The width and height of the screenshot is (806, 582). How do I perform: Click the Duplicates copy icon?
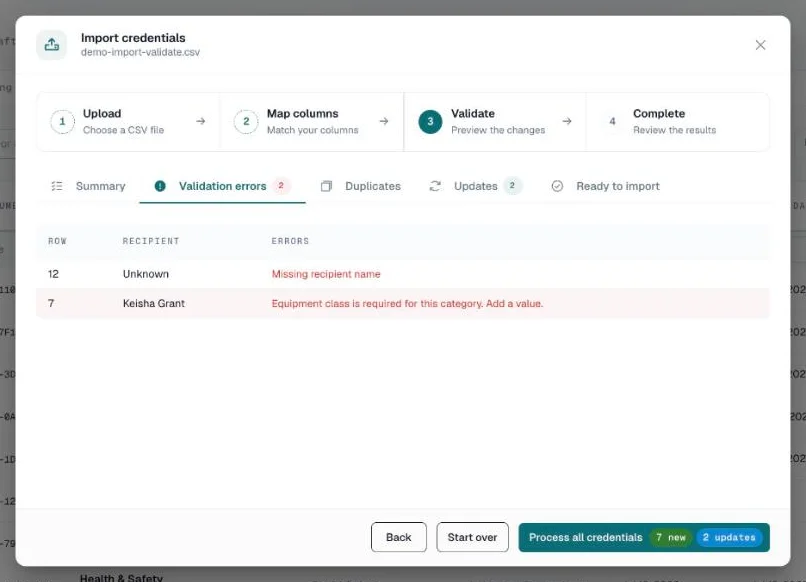[x=326, y=186]
